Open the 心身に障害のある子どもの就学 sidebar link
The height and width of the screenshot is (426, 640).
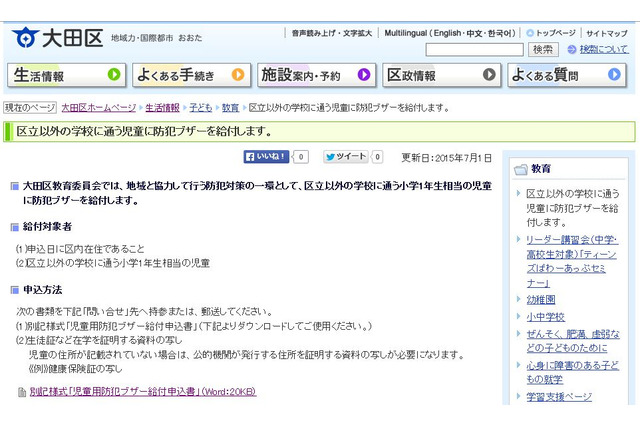572,372
